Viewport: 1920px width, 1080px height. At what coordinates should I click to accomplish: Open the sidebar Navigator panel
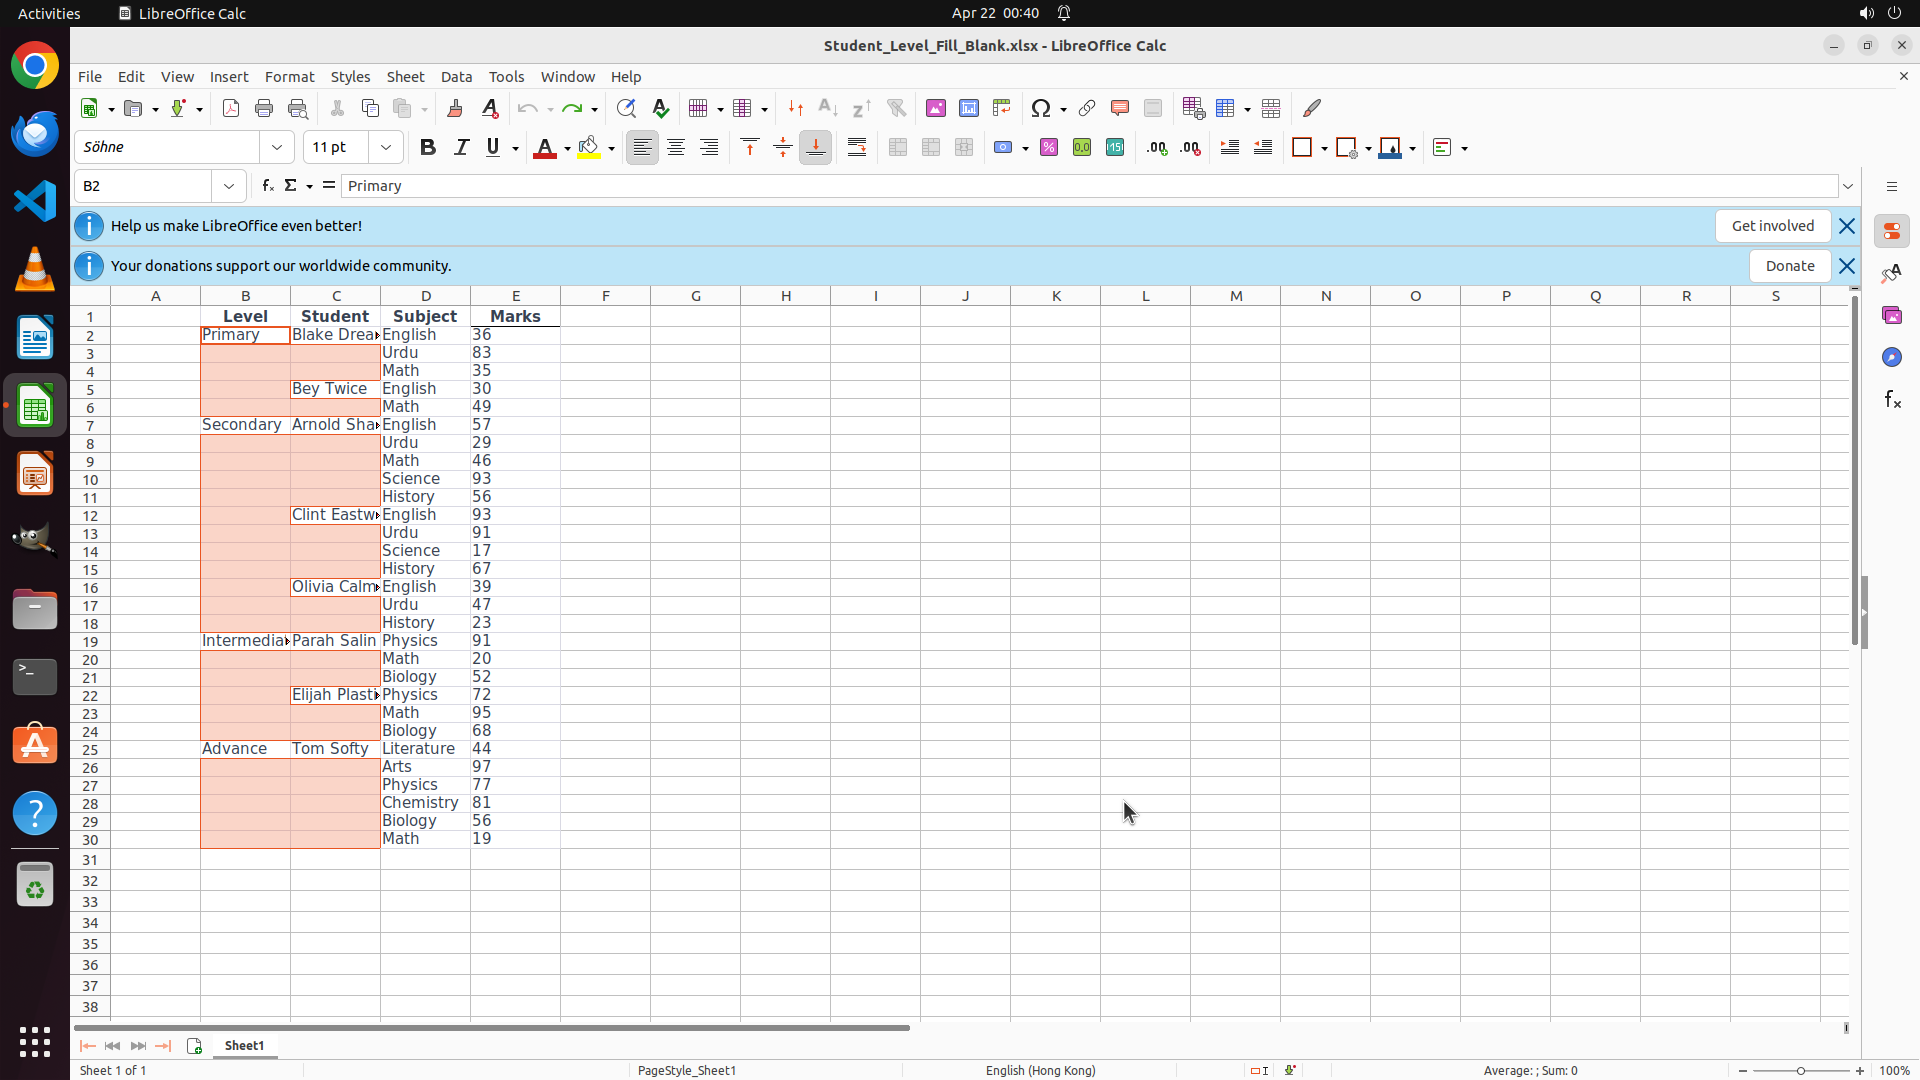[x=1891, y=357]
